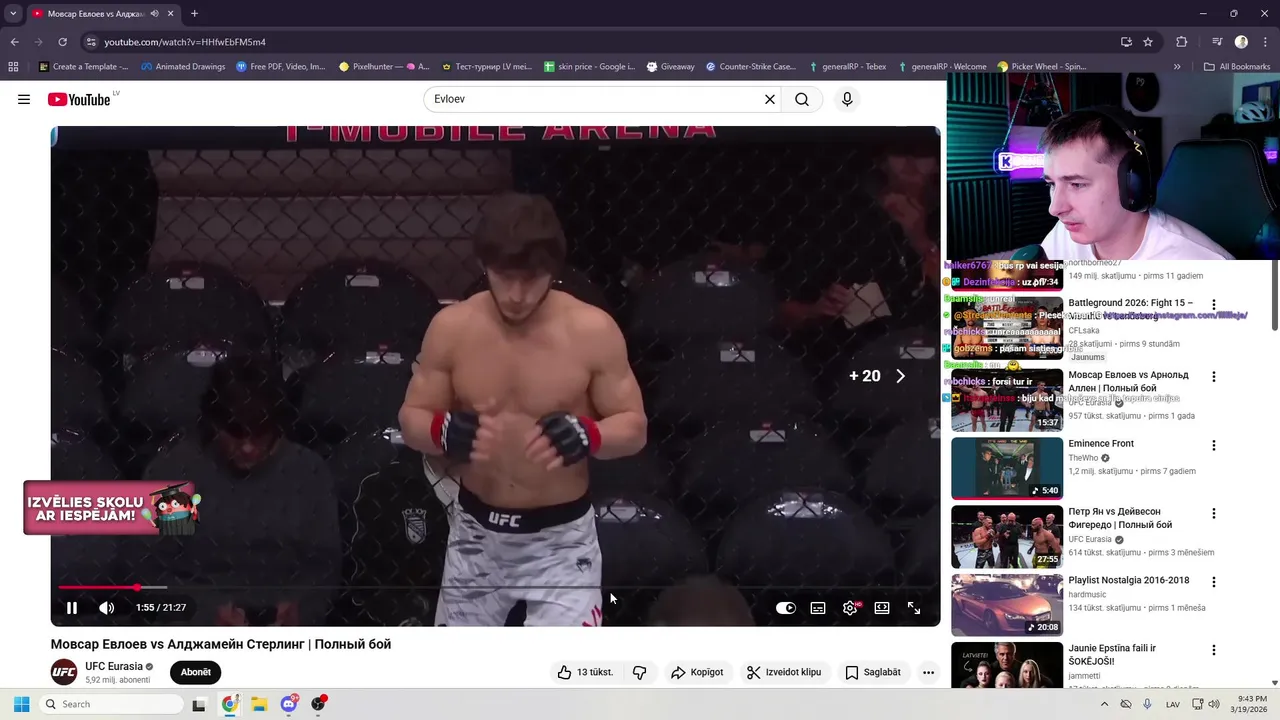
Task: Open the All Bookmarks folder
Action: (x=1237, y=67)
